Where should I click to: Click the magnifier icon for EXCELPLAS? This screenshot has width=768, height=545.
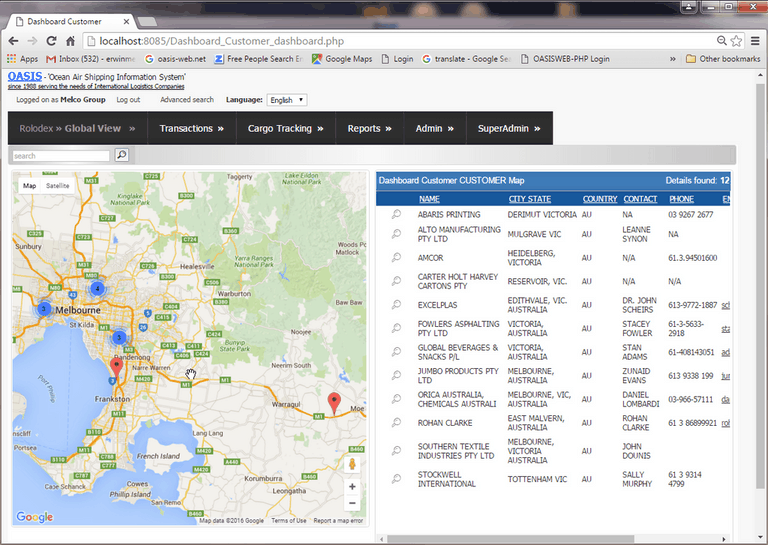[396, 304]
